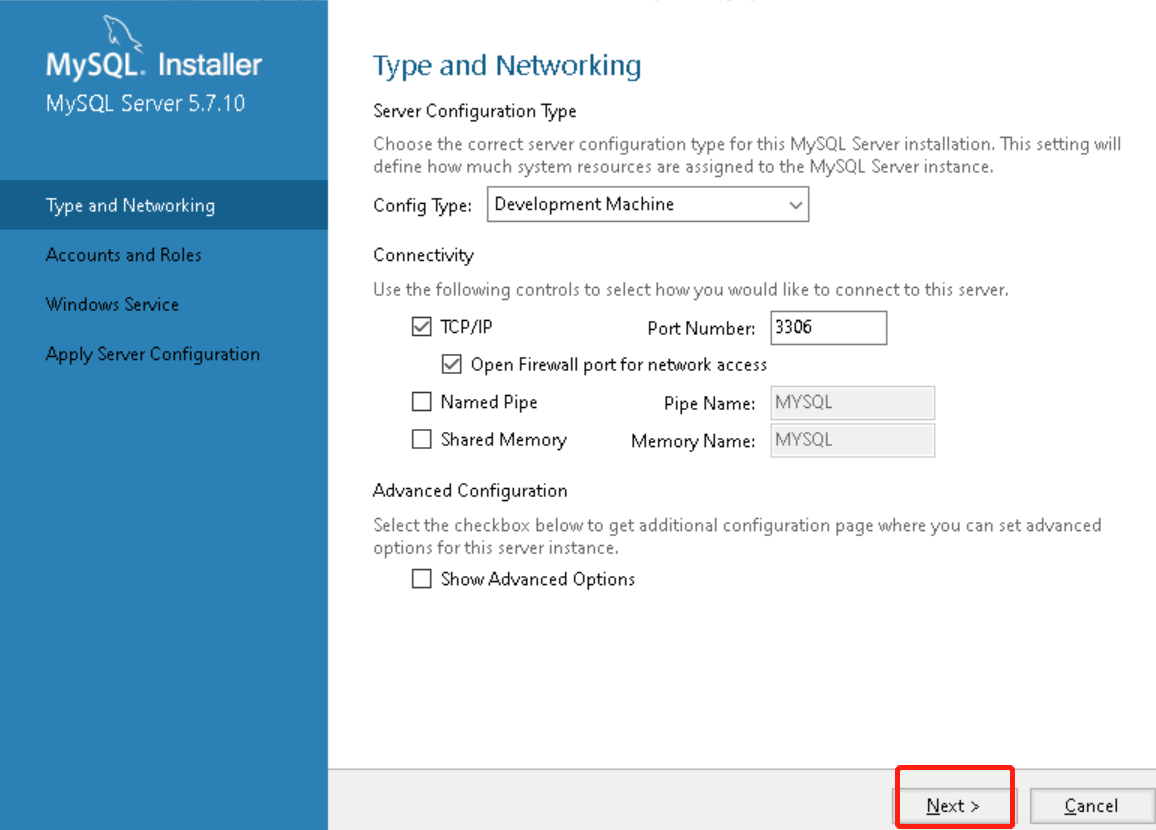Screen dimensions: 1156x830
Task: Go to Accounts and Roles step
Action: coord(124,255)
